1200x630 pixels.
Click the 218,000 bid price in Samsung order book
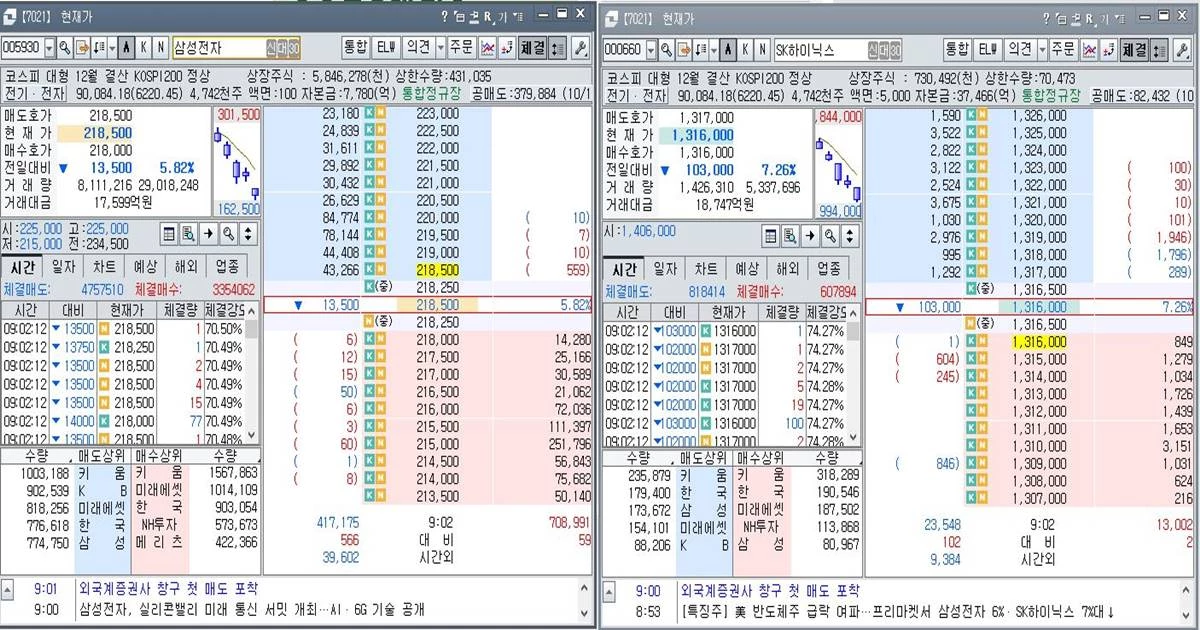[437, 340]
